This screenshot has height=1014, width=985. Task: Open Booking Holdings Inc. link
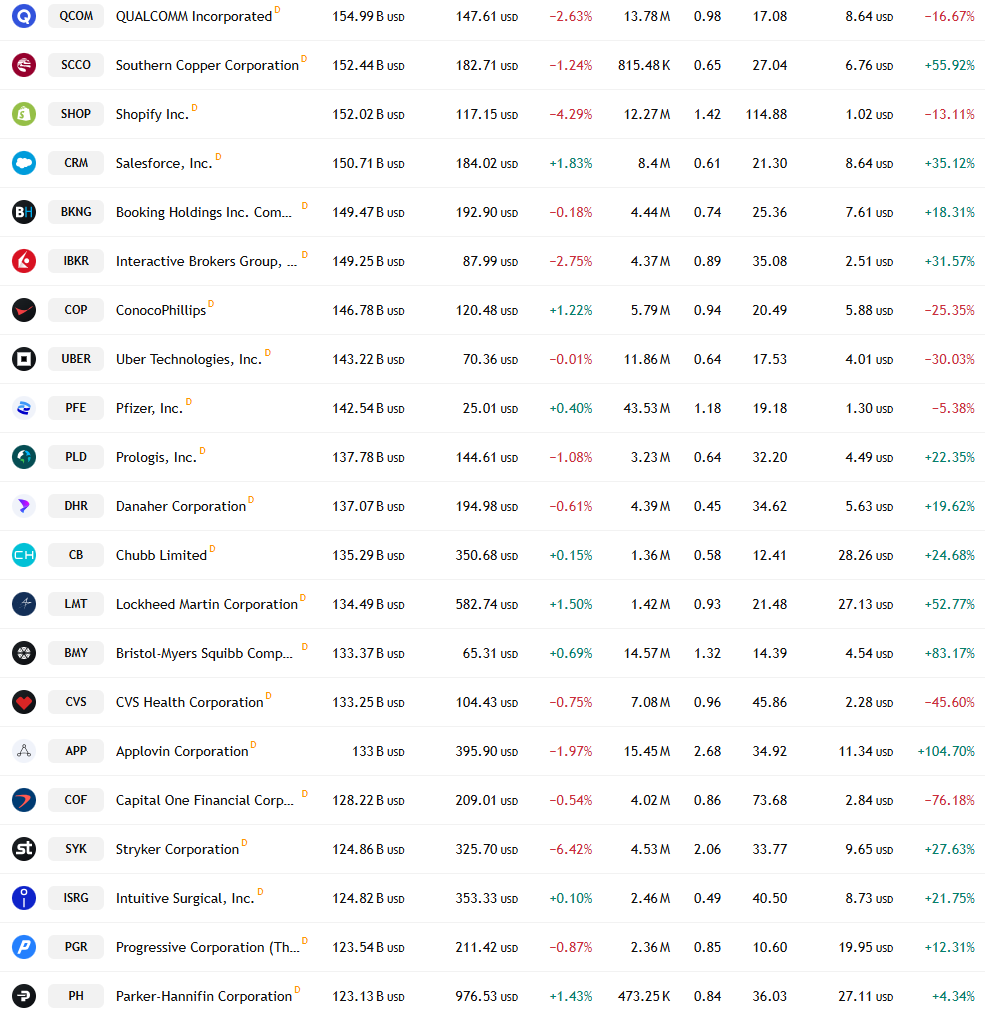(x=204, y=212)
